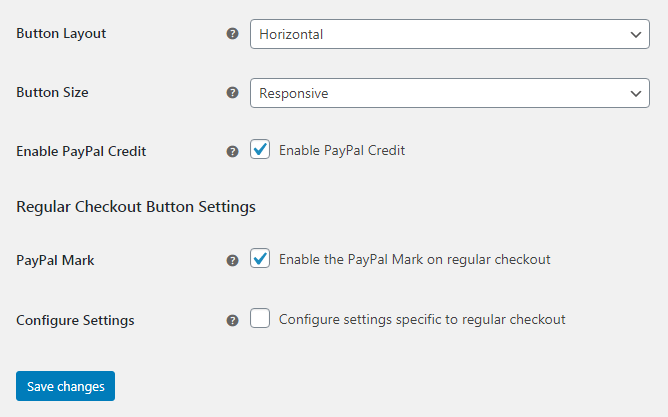Image resolution: width=668 pixels, height=417 pixels.
Task: Click the Regular Checkout Button Settings heading
Action: [x=136, y=207]
